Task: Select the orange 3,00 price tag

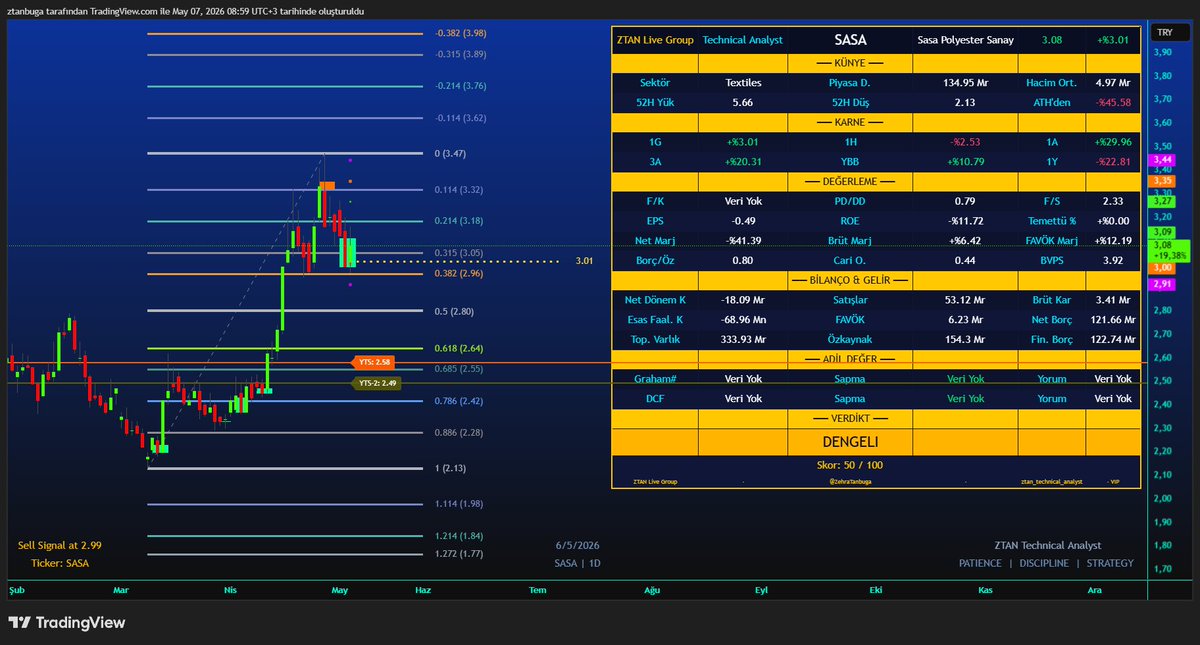Action: click(x=1163, y=267)
